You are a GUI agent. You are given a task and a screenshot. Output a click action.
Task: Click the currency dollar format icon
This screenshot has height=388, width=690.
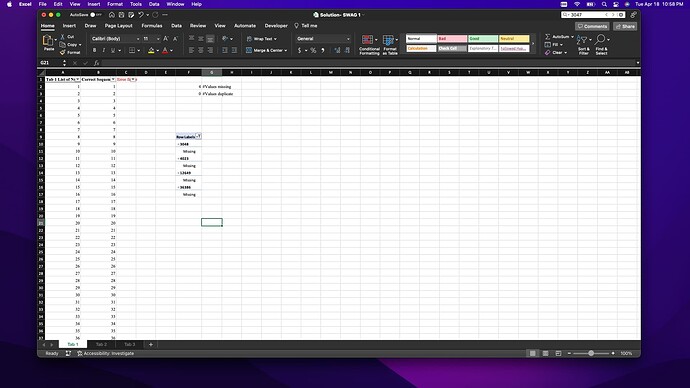pos(300,51)
